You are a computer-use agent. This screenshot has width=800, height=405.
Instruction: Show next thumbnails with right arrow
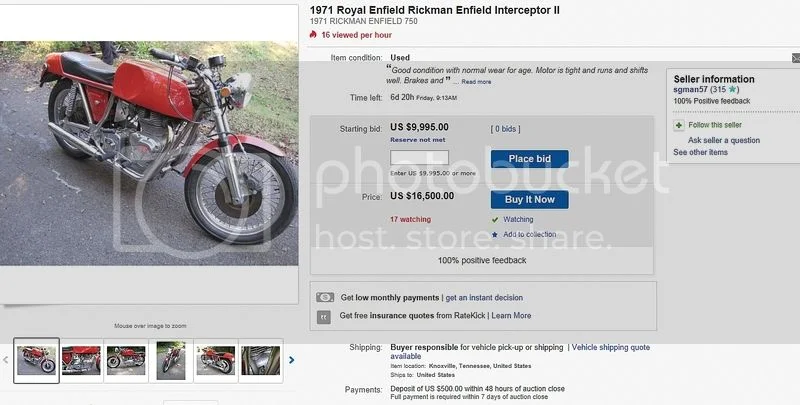291,360
